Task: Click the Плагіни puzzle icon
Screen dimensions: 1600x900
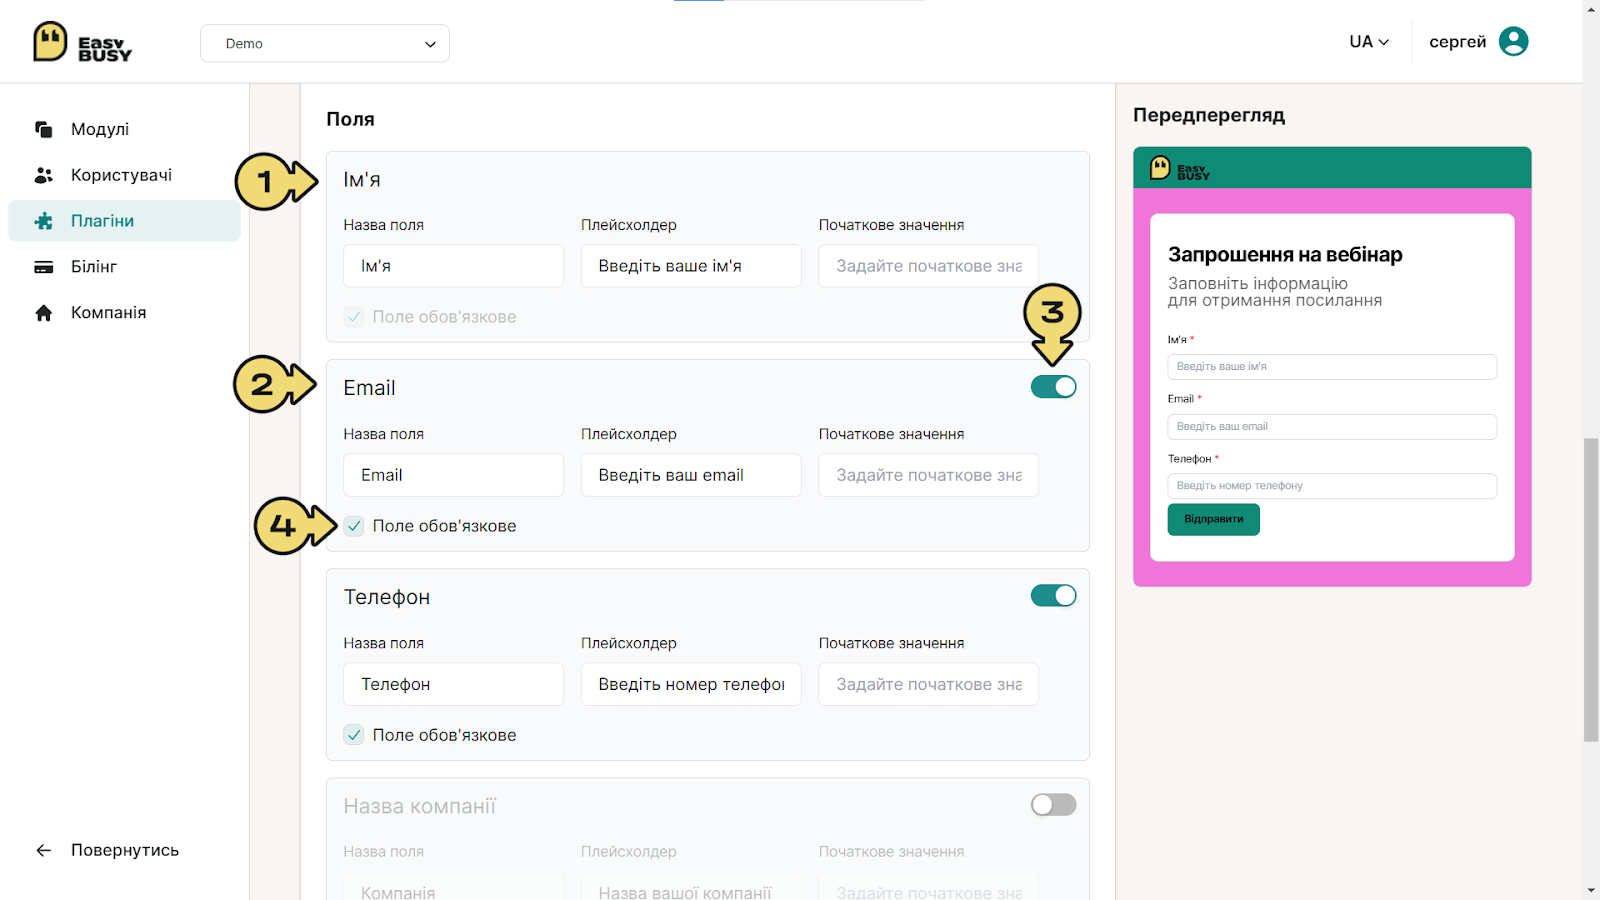Action: point(44,221)
